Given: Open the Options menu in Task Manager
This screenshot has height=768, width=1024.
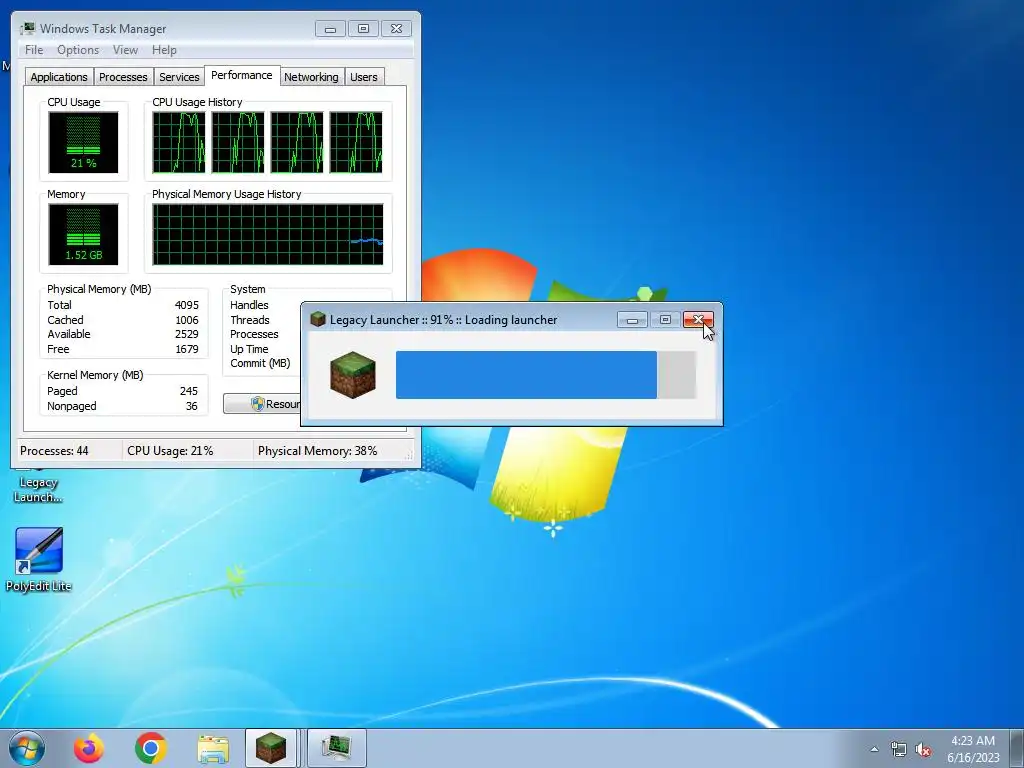Looking at the screenshot, I should click(x=78, y=50).
